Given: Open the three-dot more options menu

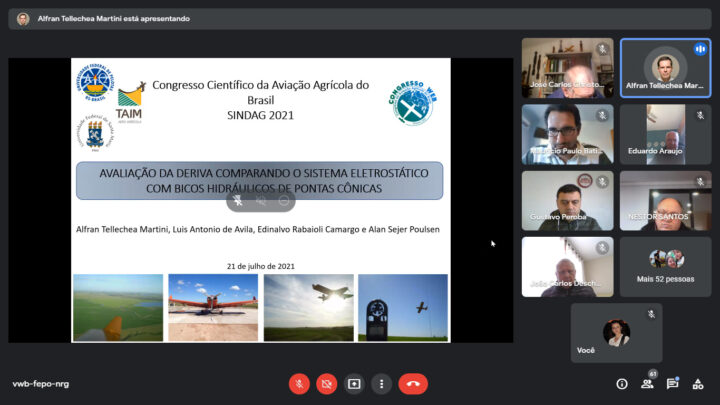Looking at the screenshot, I should (x=381, y=383).
